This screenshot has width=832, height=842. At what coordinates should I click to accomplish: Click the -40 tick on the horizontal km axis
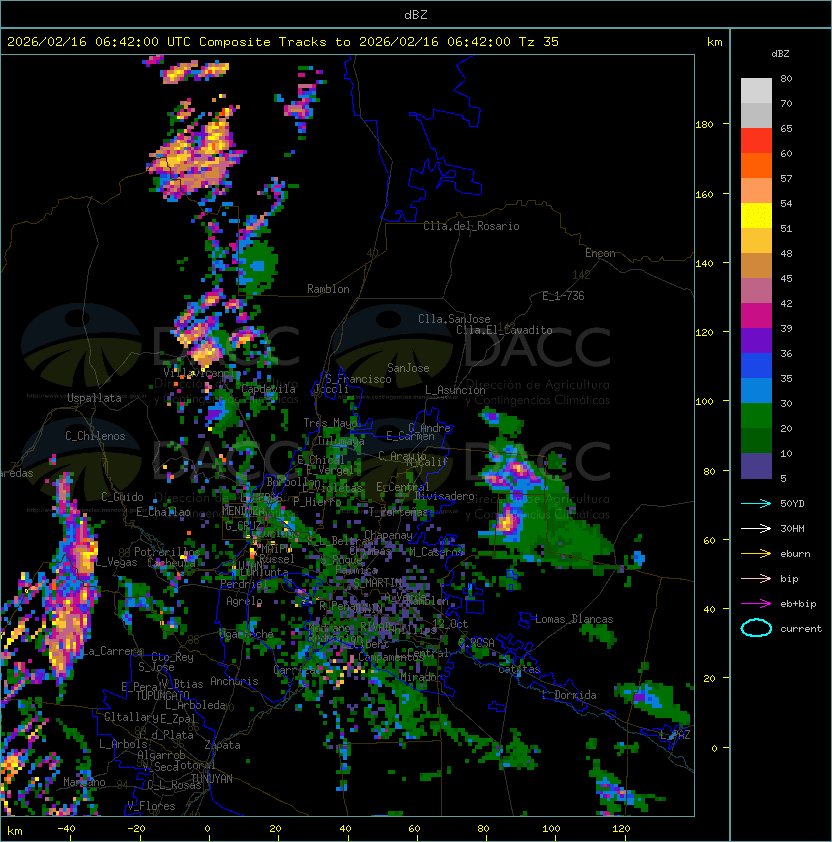point(66,829)
